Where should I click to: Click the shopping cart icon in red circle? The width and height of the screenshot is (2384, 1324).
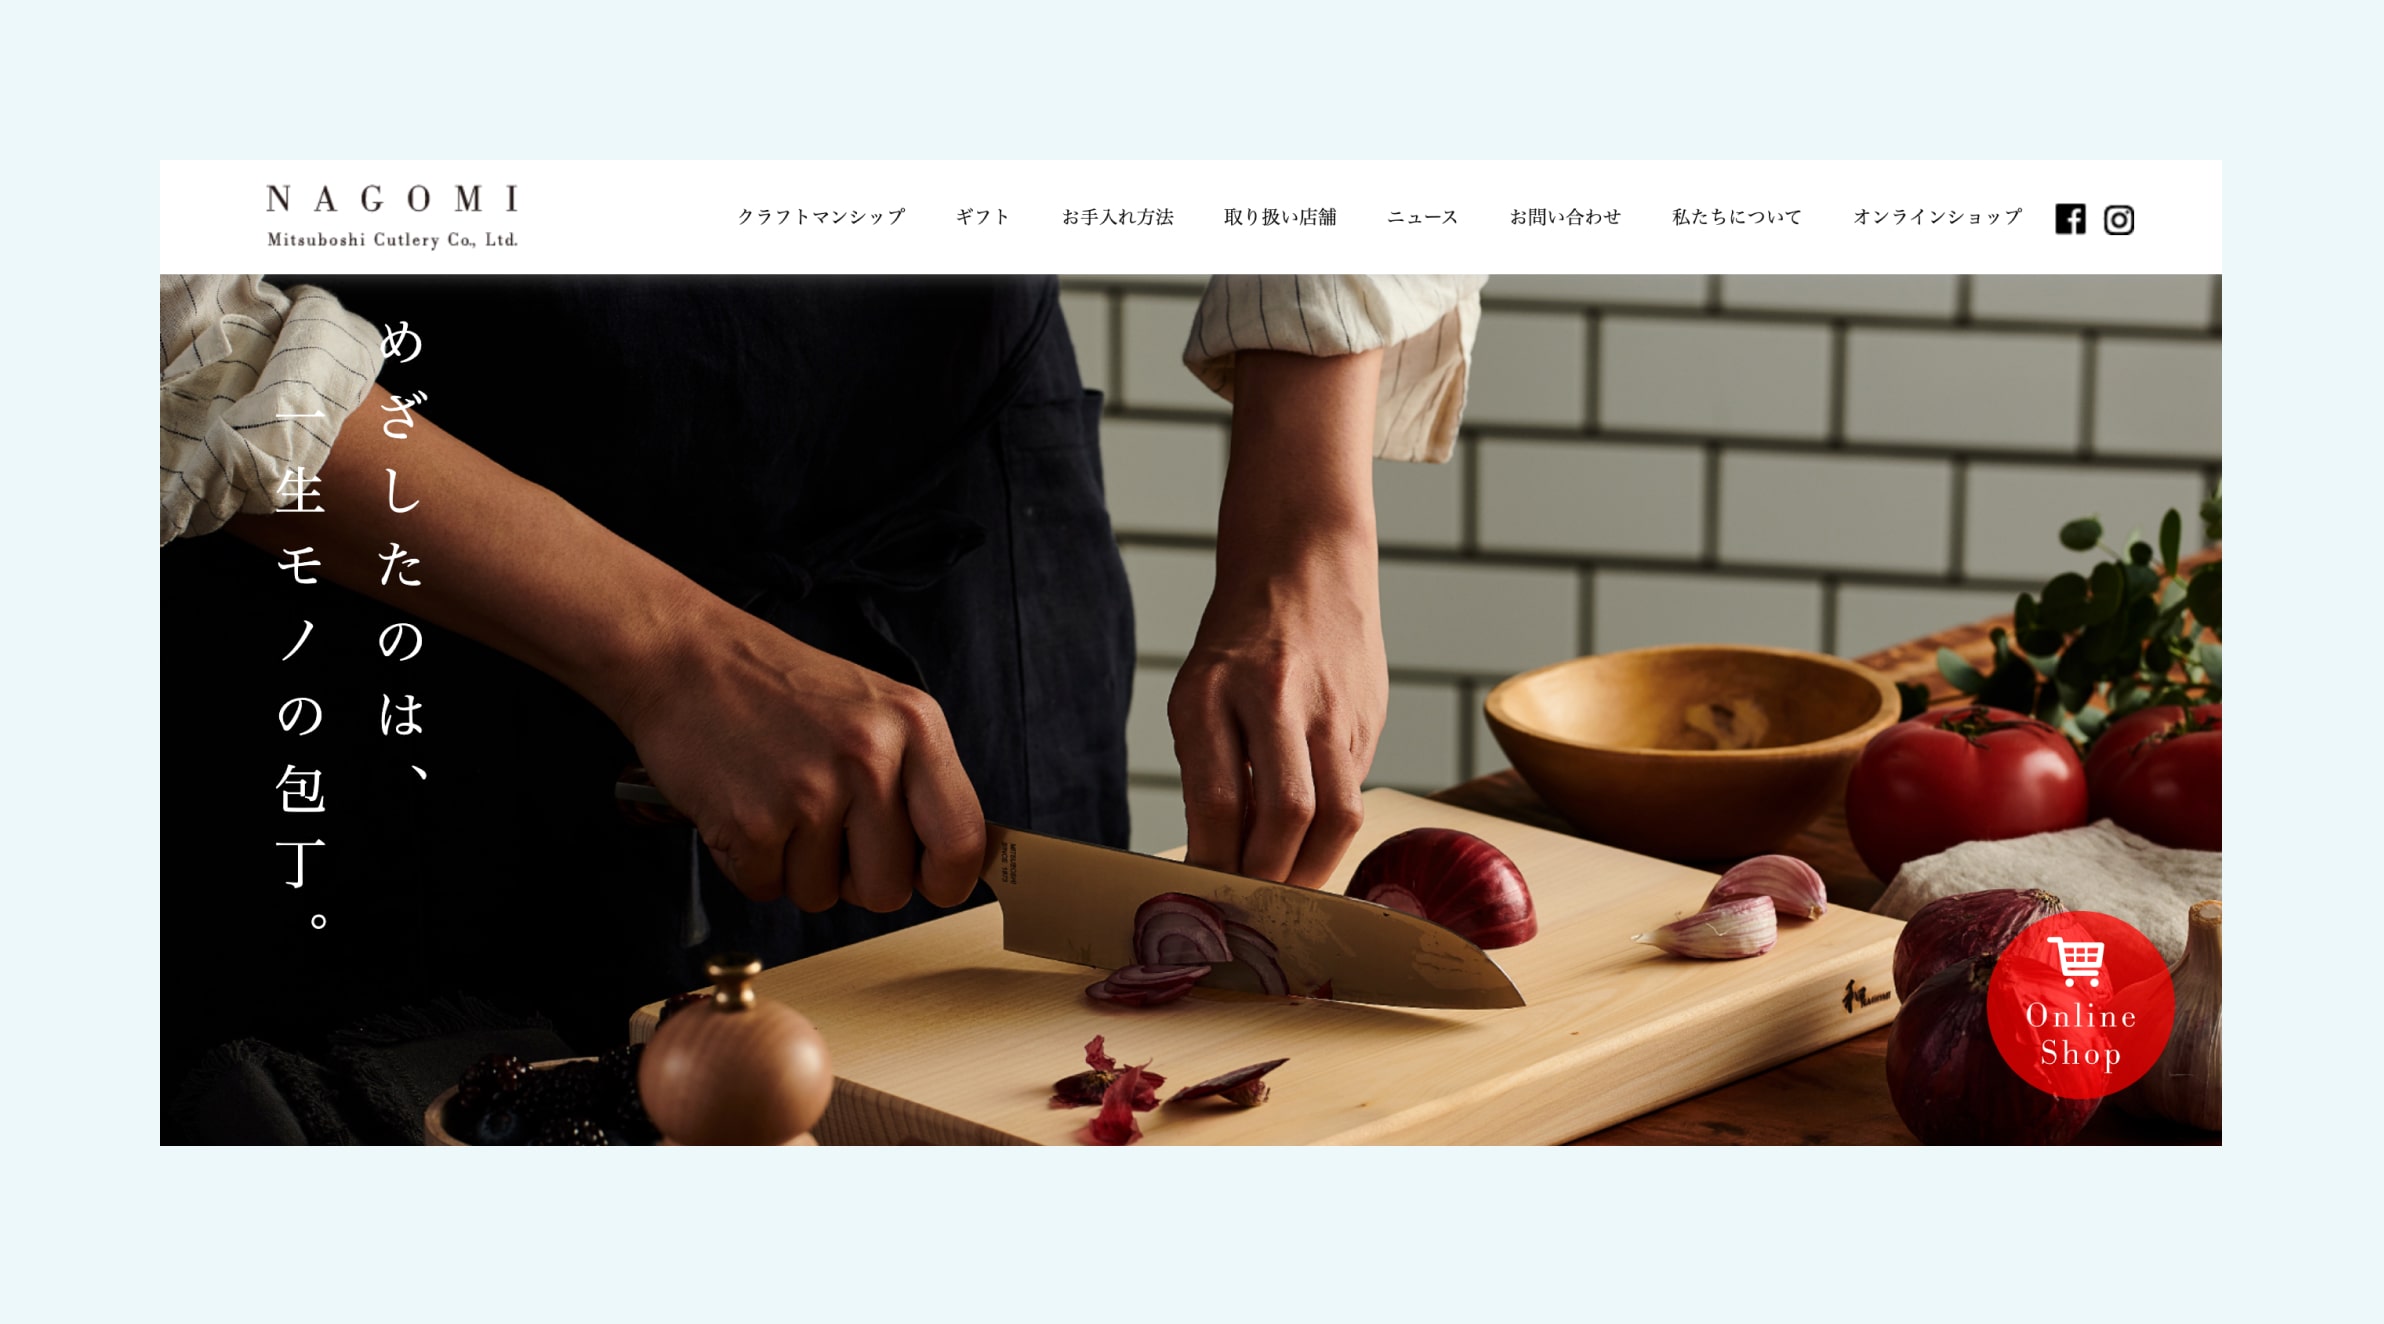(x=2078, y=961)
